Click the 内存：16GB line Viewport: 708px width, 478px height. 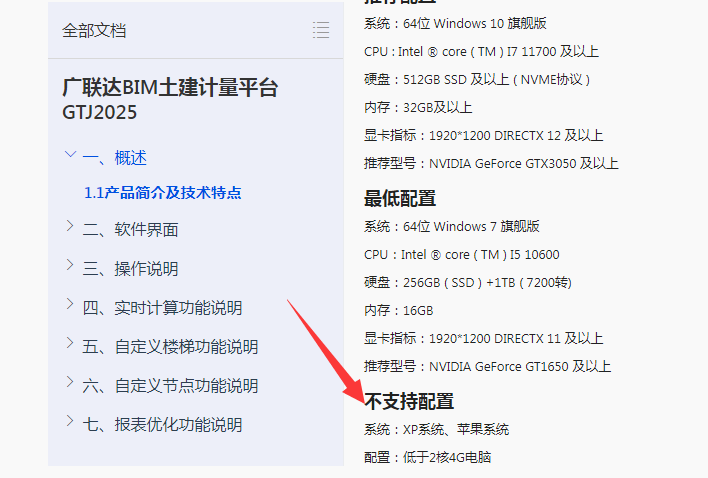coord(399,311)
